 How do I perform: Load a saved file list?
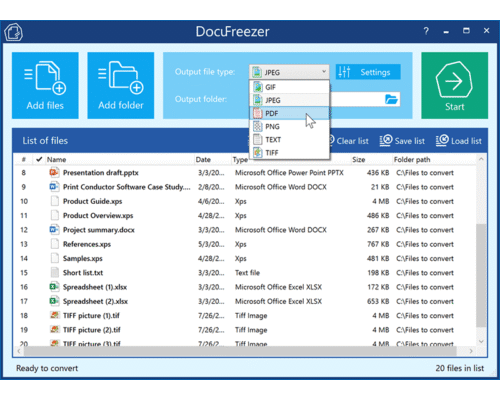(x=459, y=141)
